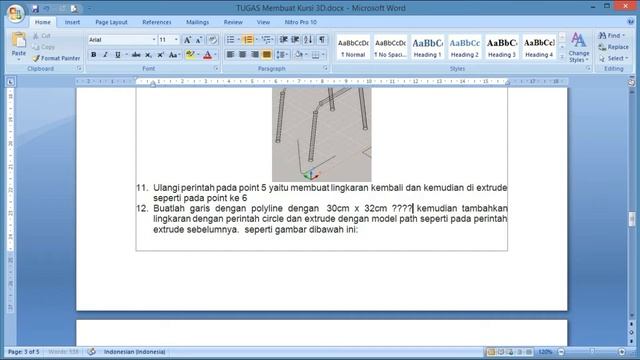Open the Review tab
The height and width of the screenshot is (360, 640).
(233, 22)
